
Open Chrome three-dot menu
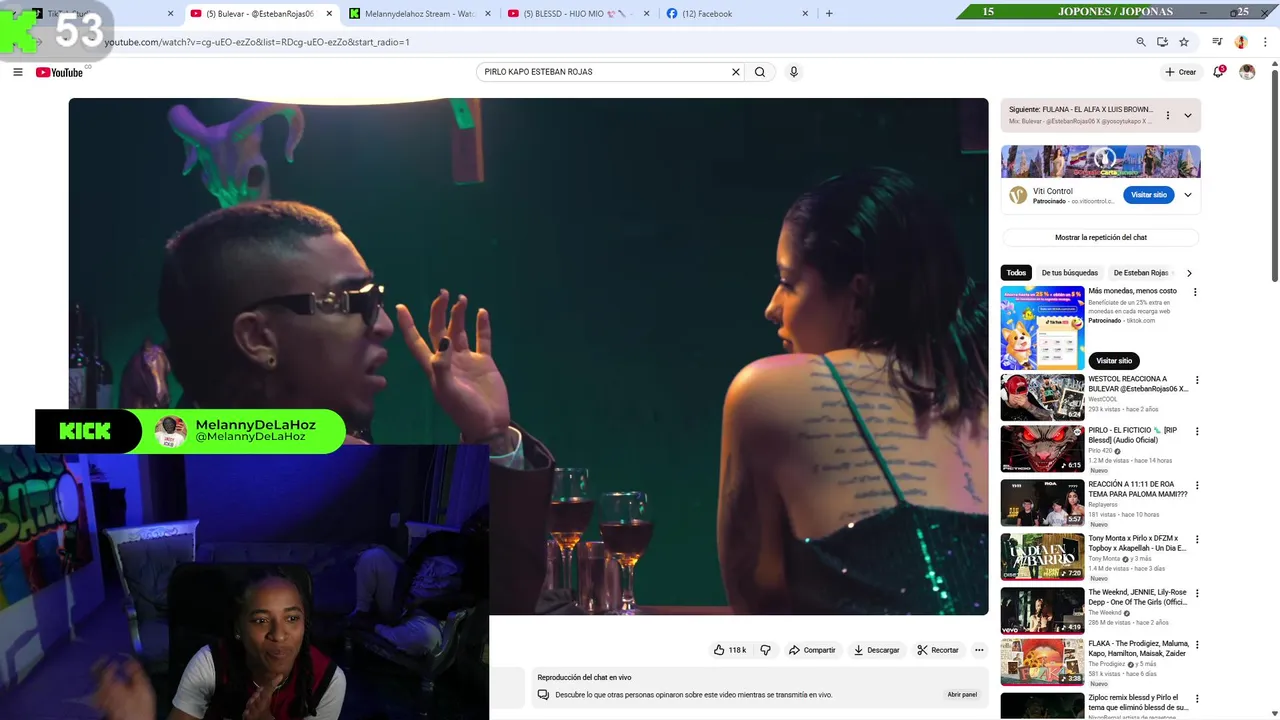point(1263,42)
